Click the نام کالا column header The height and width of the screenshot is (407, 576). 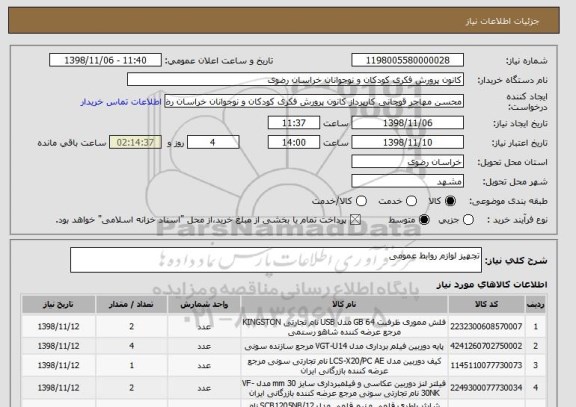344,305
